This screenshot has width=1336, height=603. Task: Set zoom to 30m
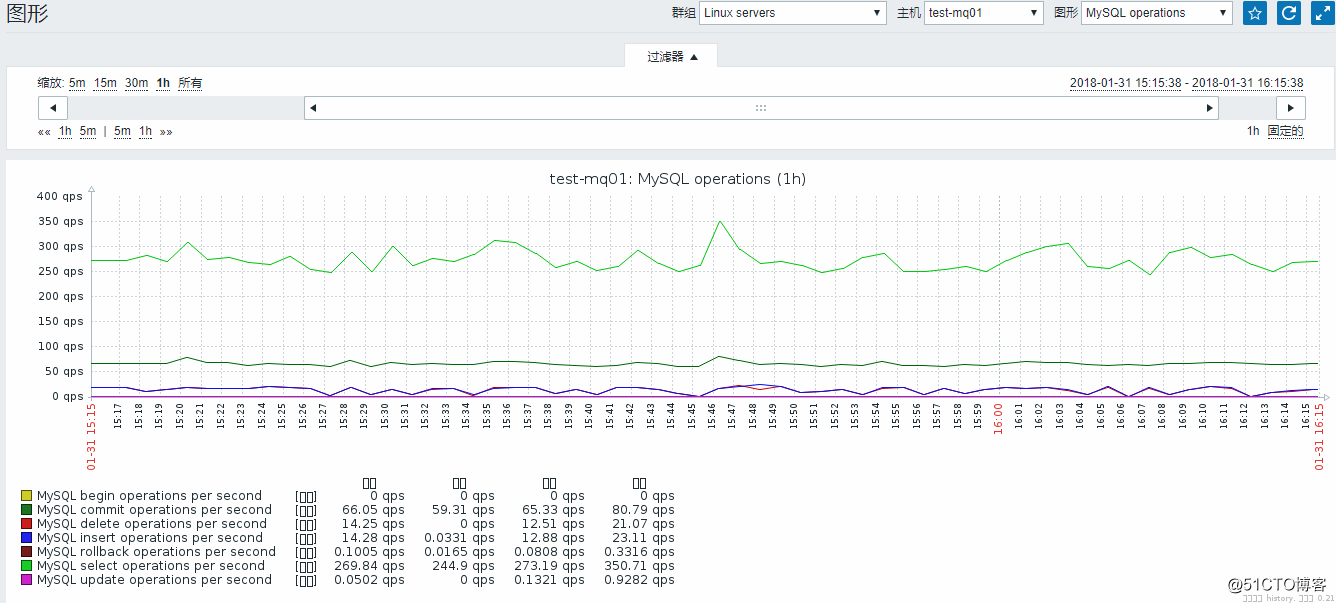136,83
